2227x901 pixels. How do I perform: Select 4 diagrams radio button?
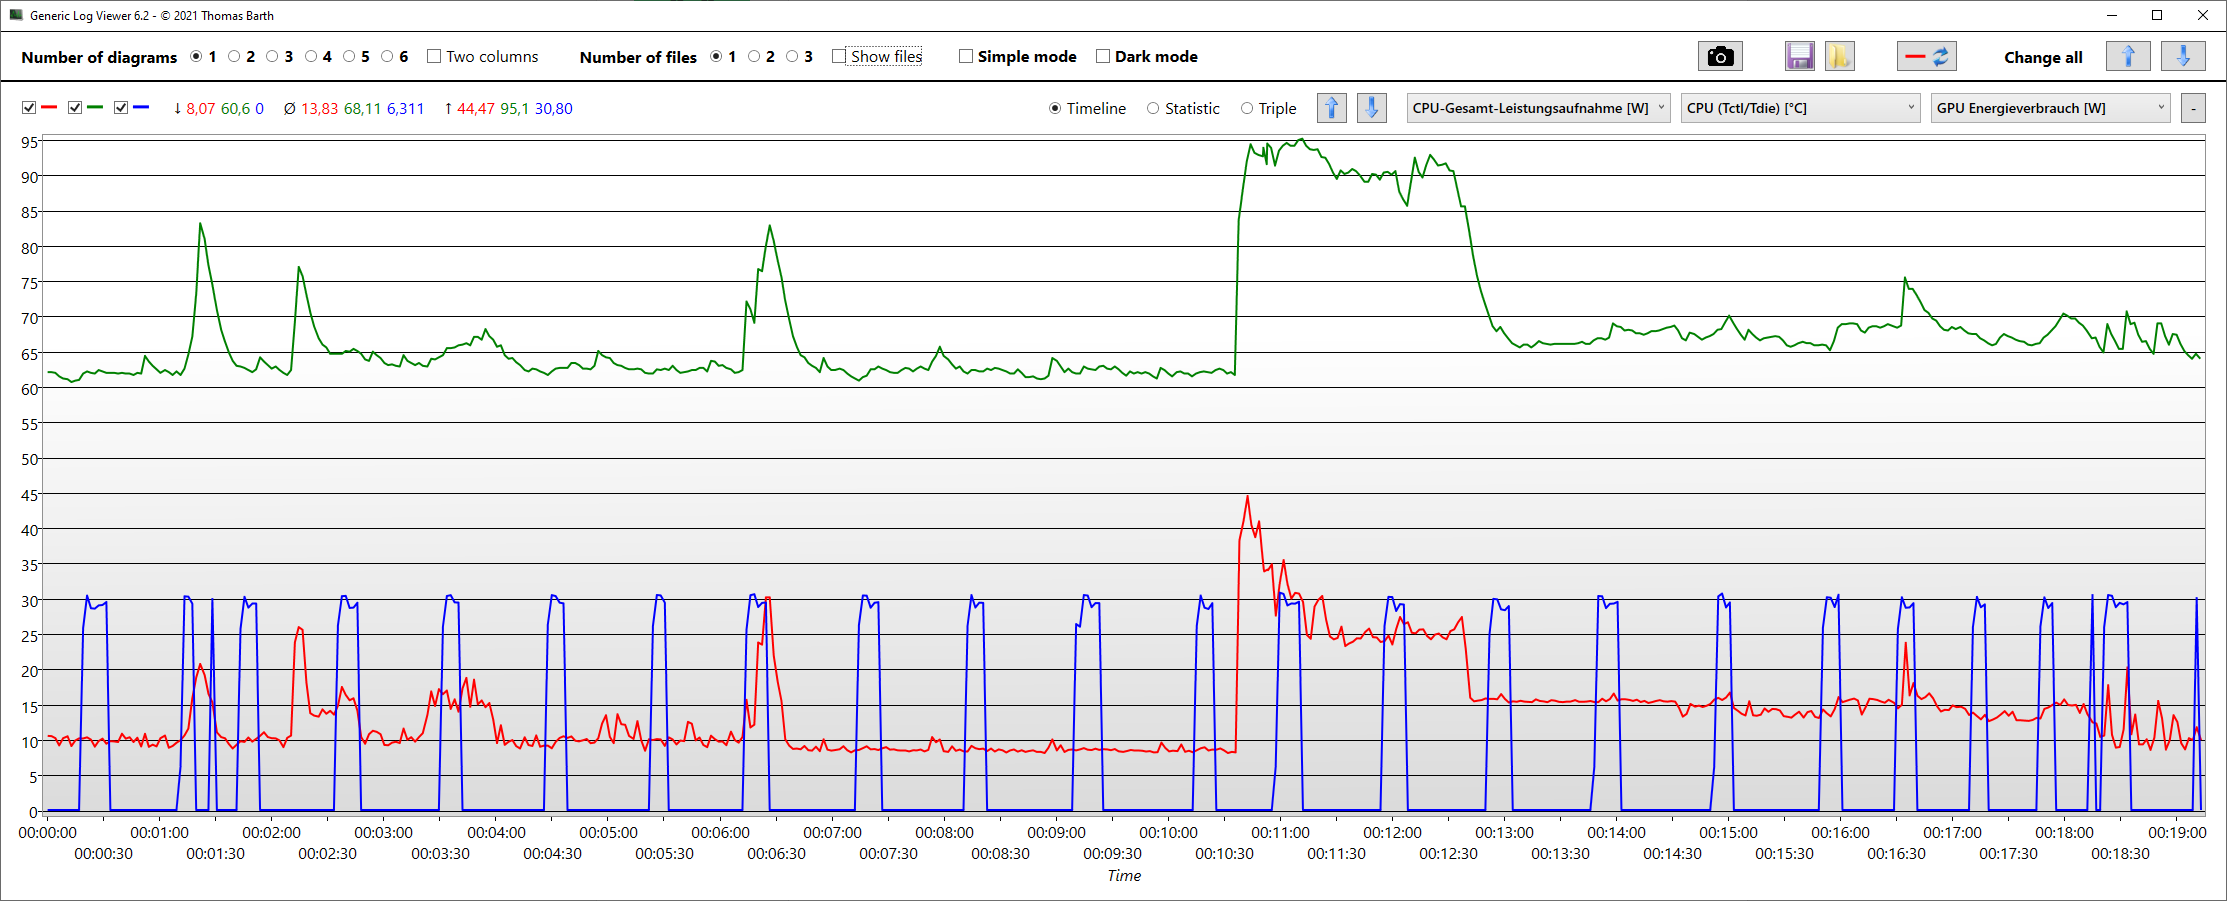311,57
